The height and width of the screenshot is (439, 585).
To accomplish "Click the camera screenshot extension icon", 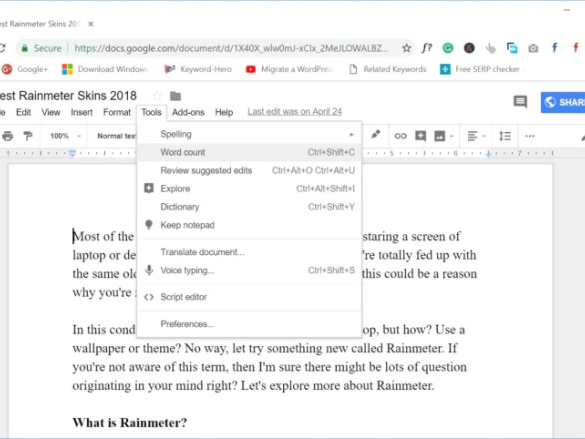I will pyautogui.click(x=533, y=48).
